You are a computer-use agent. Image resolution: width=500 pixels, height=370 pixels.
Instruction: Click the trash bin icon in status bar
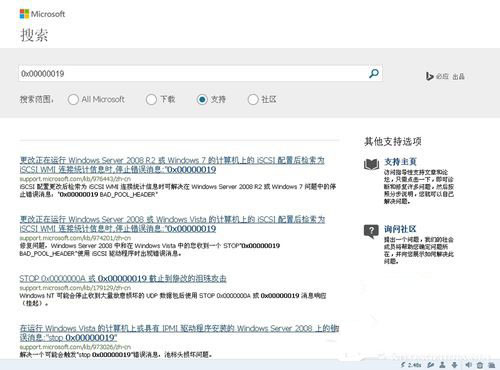click(x=480, y=365)
